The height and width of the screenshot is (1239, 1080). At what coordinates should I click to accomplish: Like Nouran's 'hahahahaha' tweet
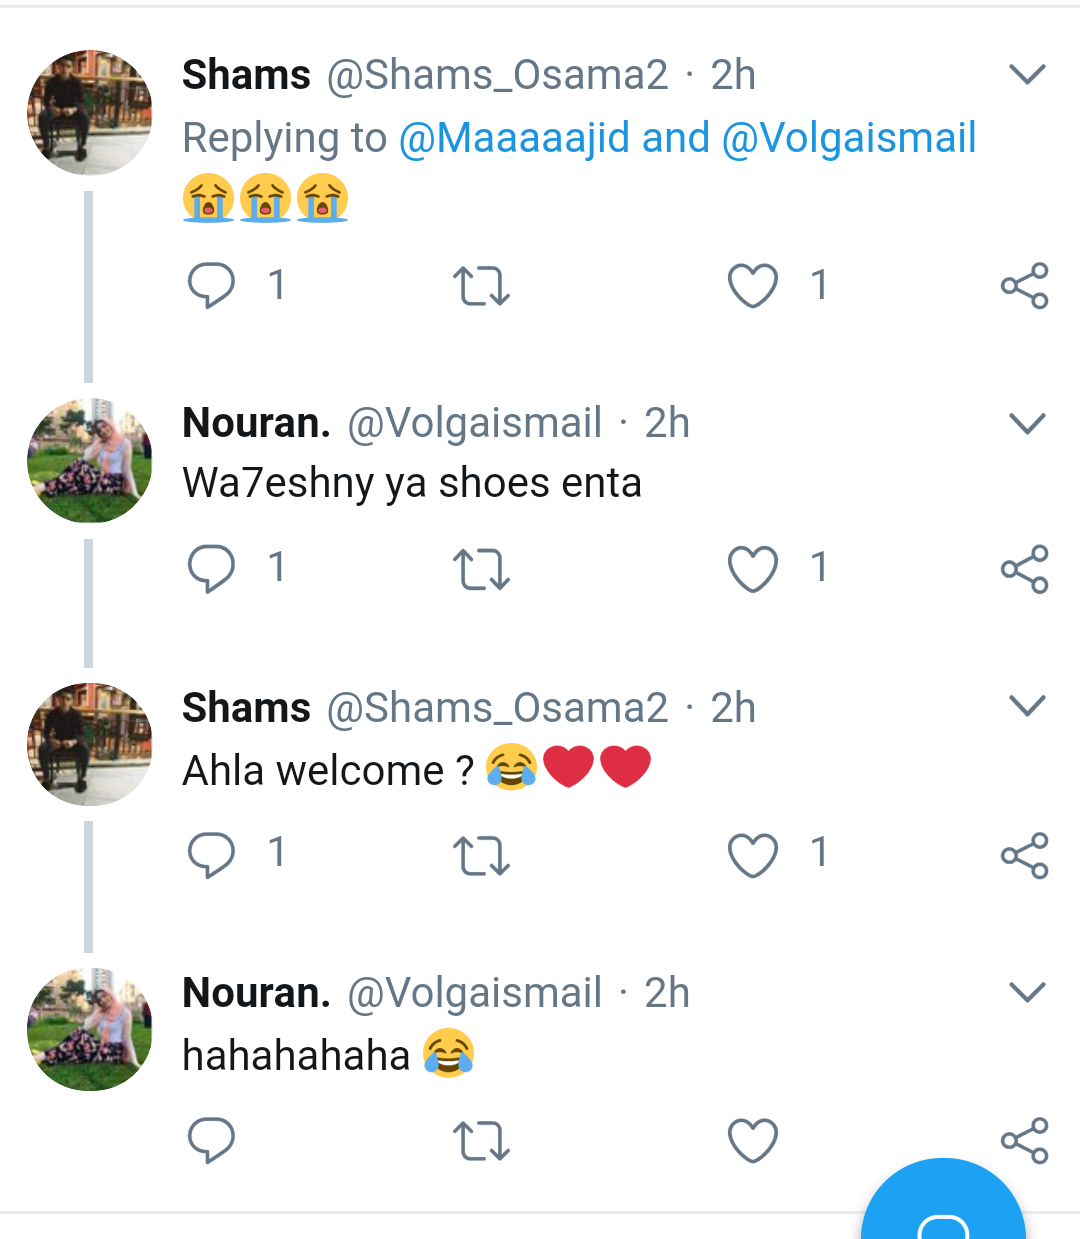(x=752, y=1141)
